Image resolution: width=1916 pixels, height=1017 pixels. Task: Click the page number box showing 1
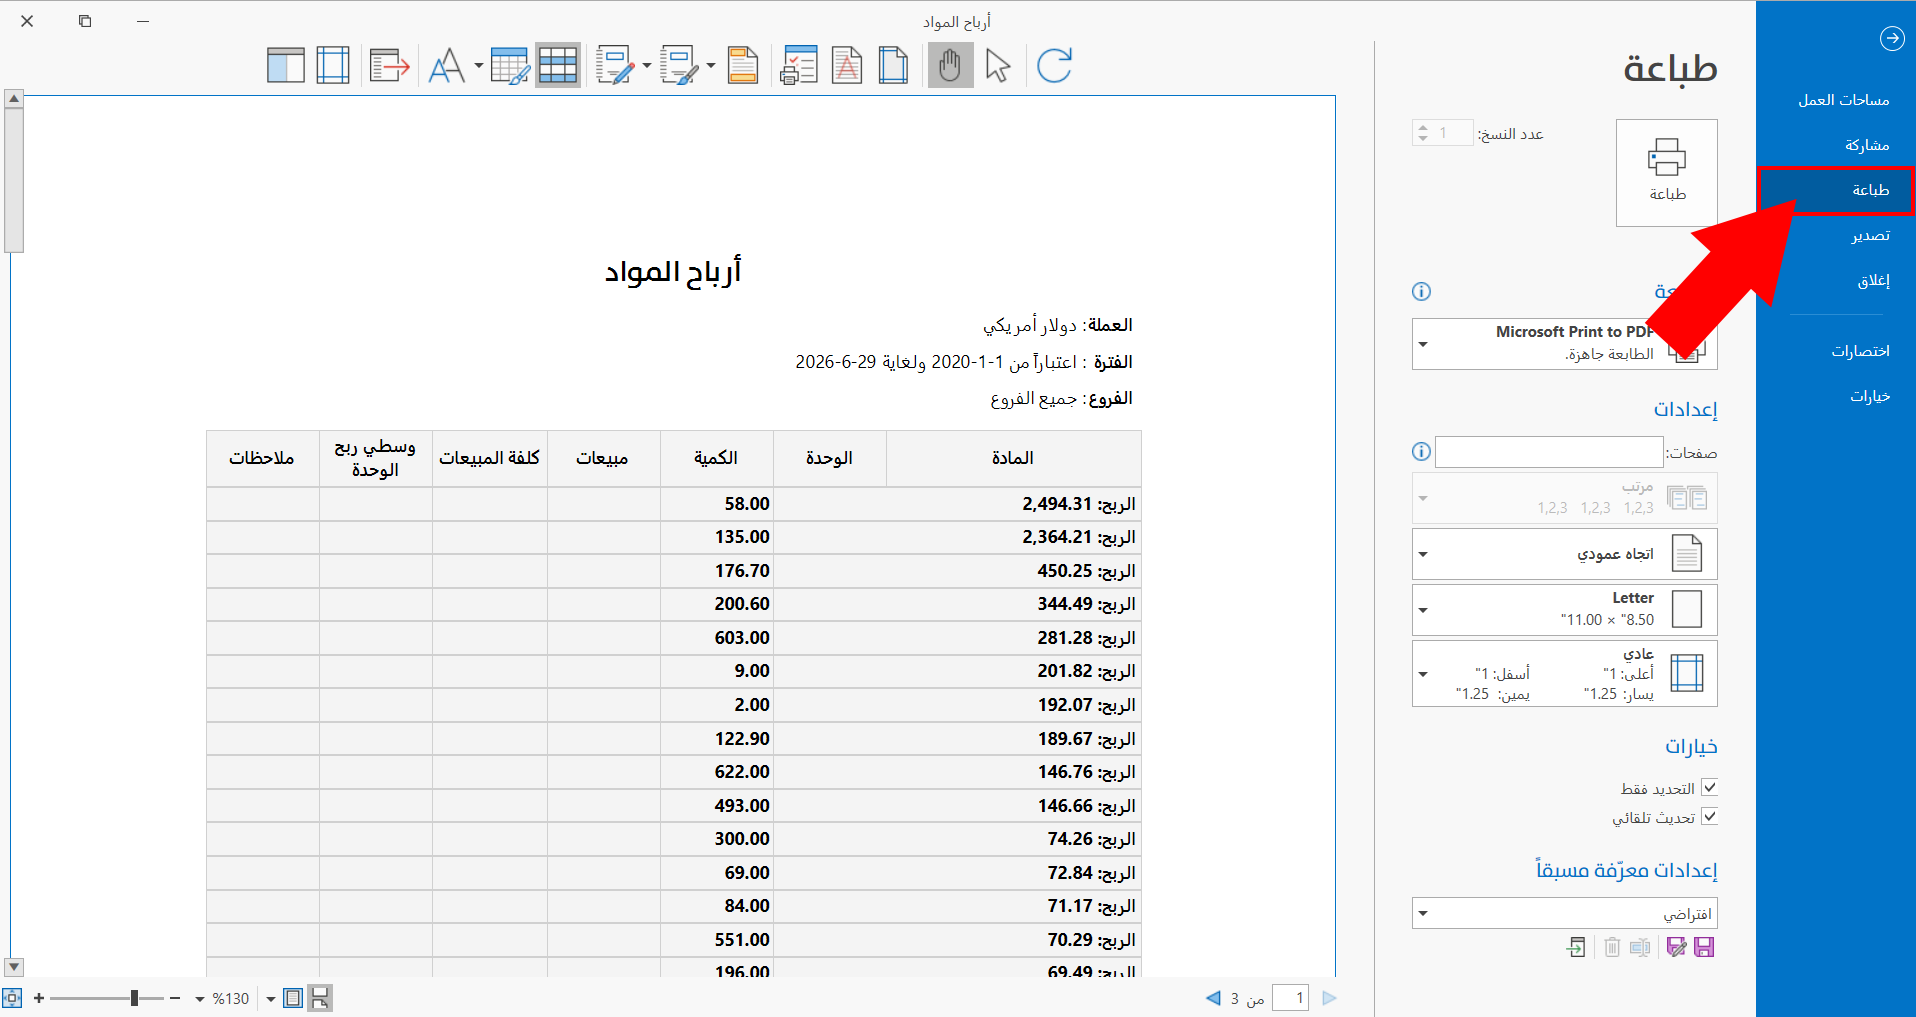tap(1290, 998)
